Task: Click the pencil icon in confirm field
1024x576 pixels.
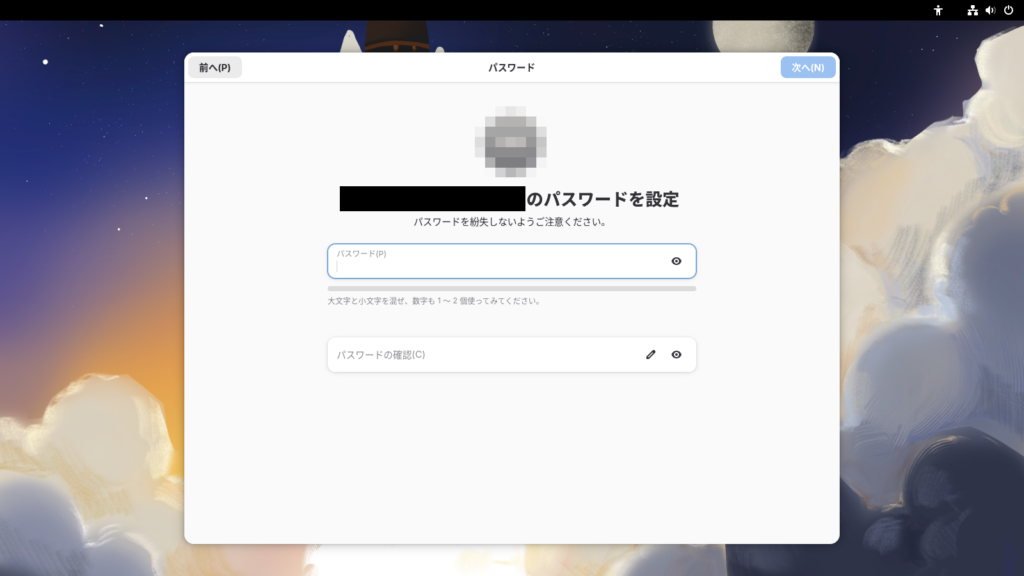Action: tap(651, 354)
